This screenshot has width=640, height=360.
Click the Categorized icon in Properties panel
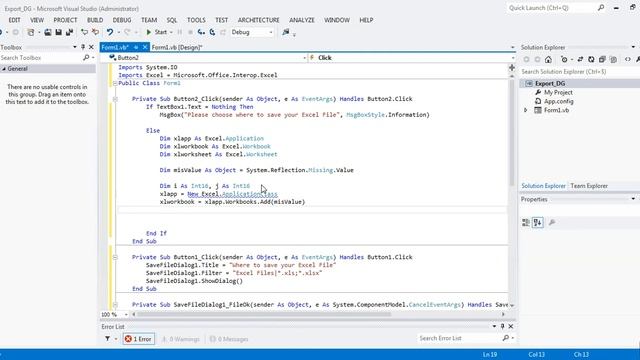[526, 222]
